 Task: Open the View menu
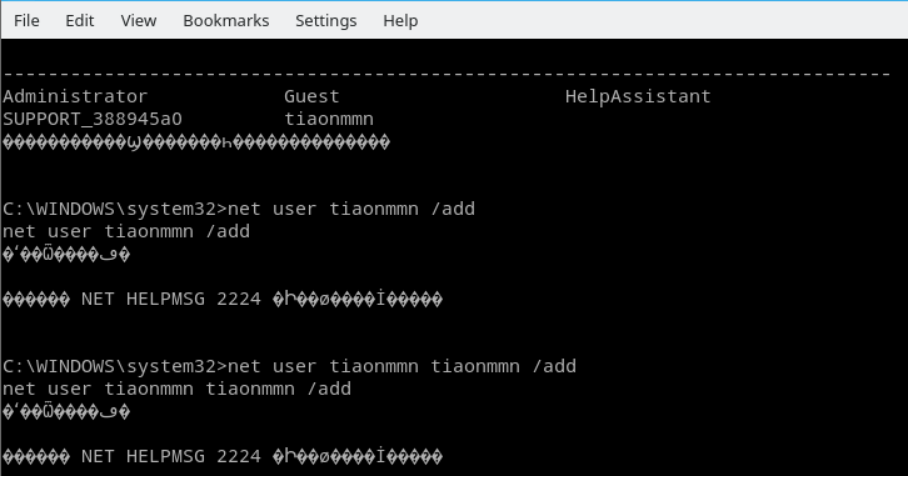[x=131, y=21]
